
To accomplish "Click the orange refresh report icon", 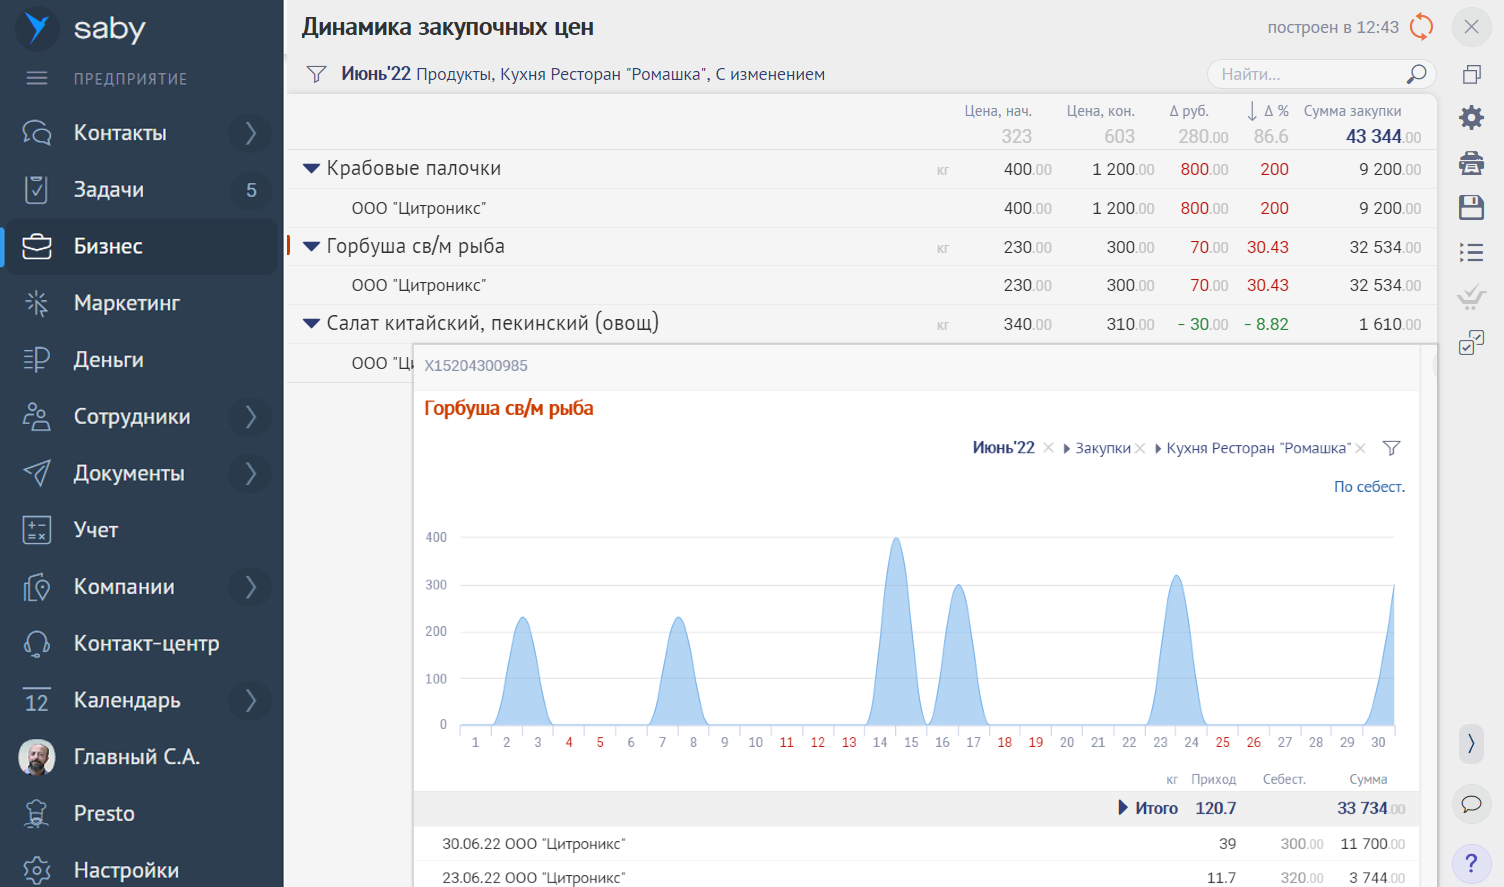I will click(x=1421, y=27).
